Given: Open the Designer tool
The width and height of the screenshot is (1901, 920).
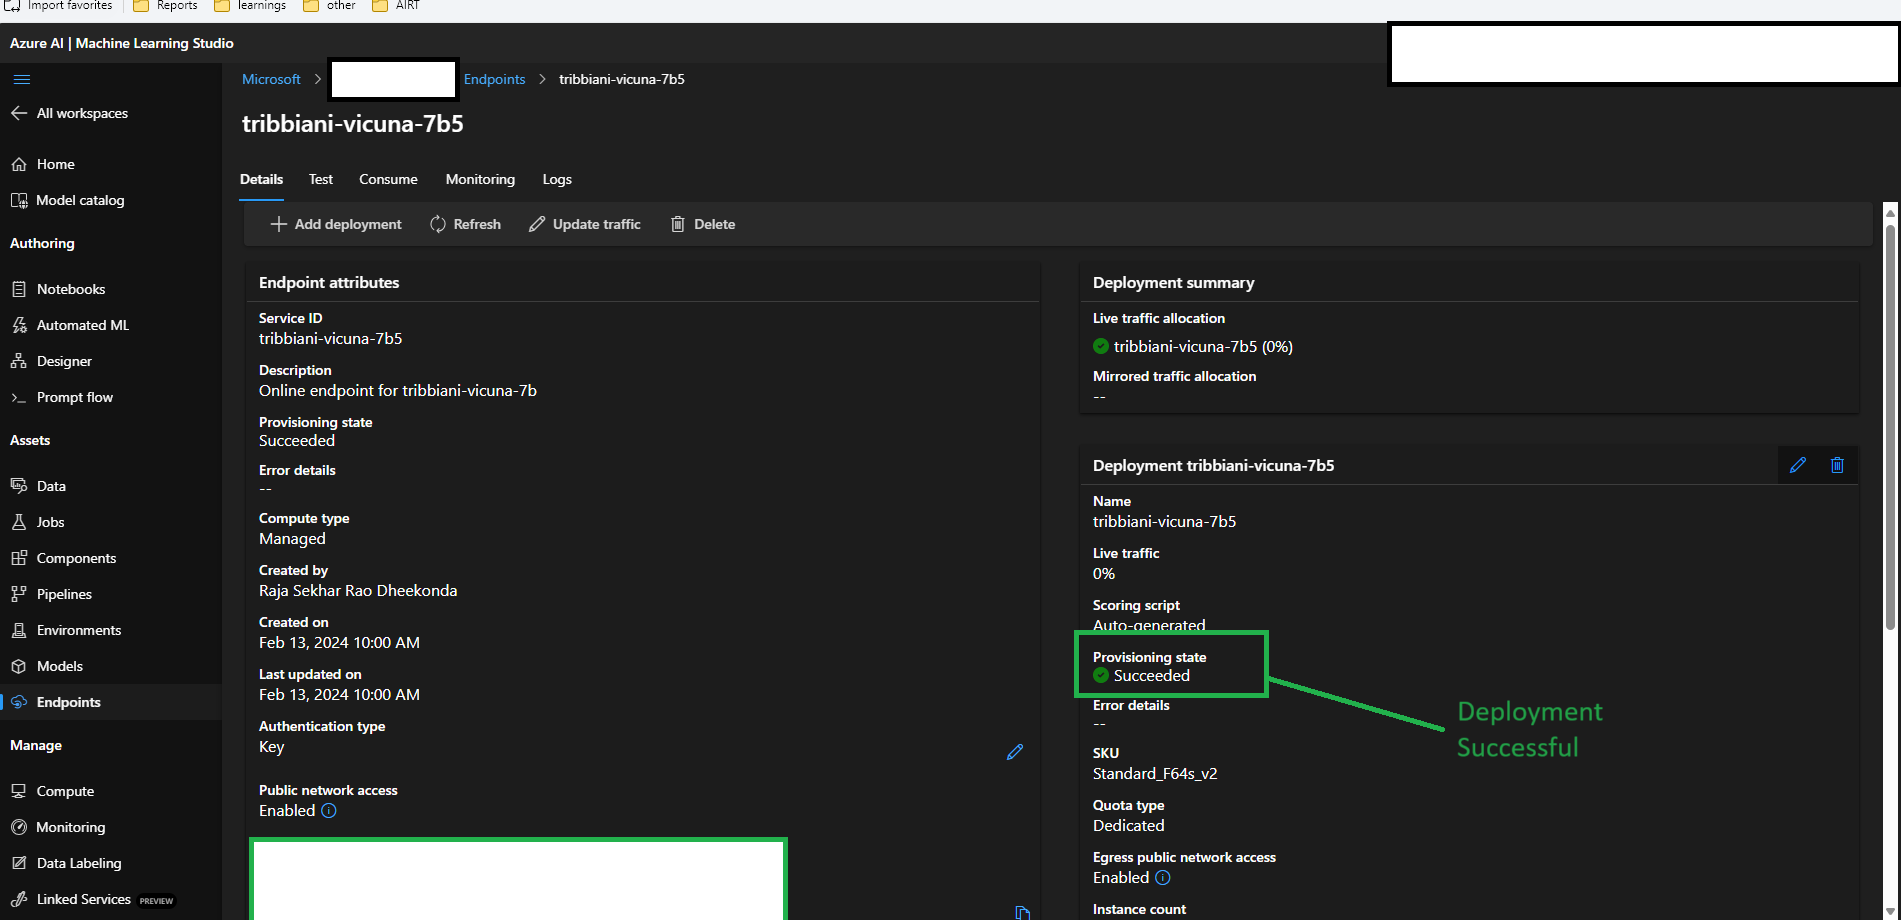Looking at the screenshot, I should tap(63, 361).
